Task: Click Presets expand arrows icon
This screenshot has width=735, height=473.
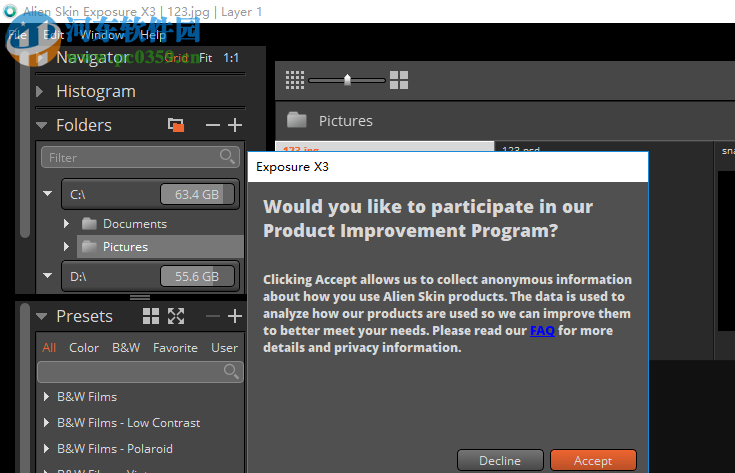Action: click(x=176, y=316)
